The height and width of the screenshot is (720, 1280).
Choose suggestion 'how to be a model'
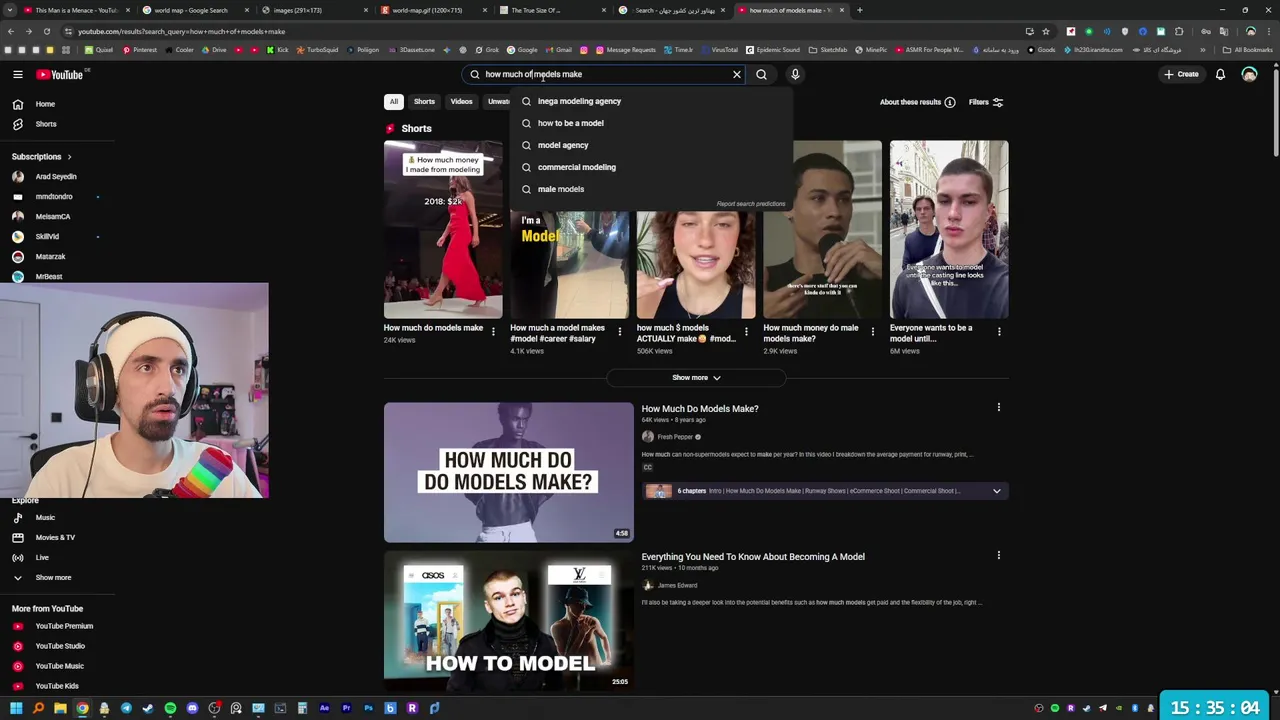[x=652, y=123]
